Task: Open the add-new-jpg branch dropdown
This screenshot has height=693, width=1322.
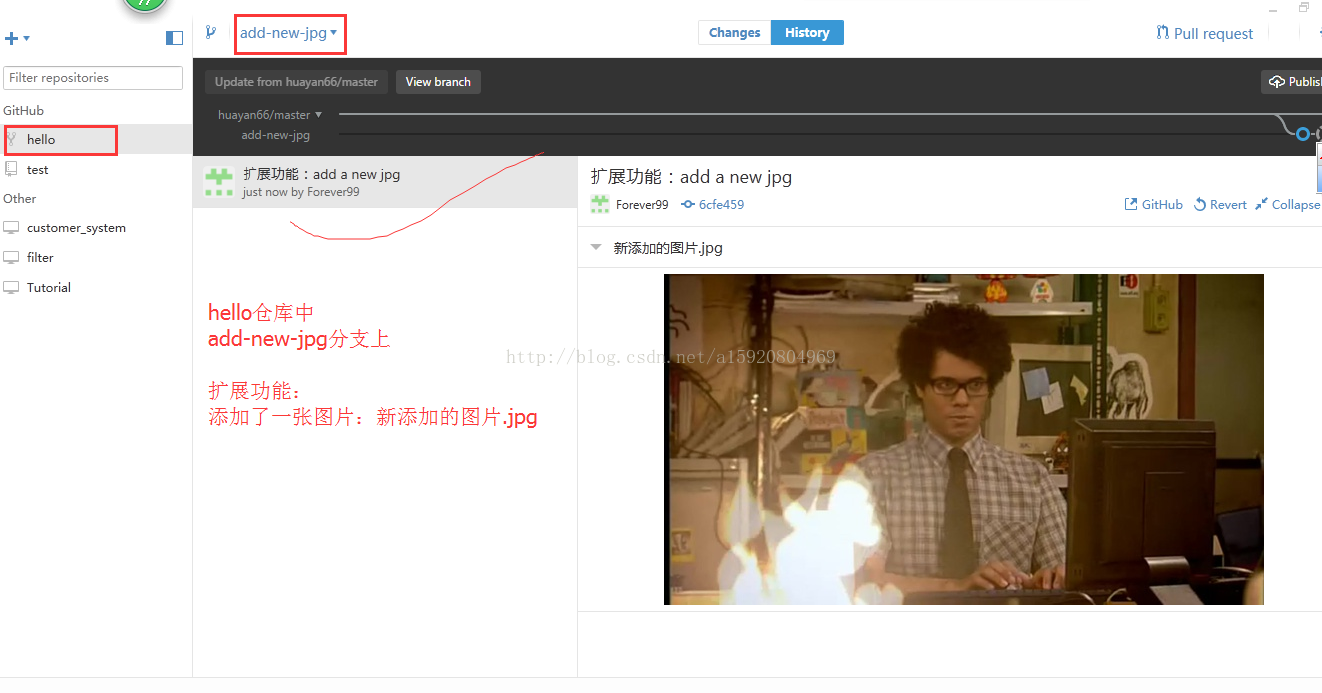Action: (x=289, y=33)
